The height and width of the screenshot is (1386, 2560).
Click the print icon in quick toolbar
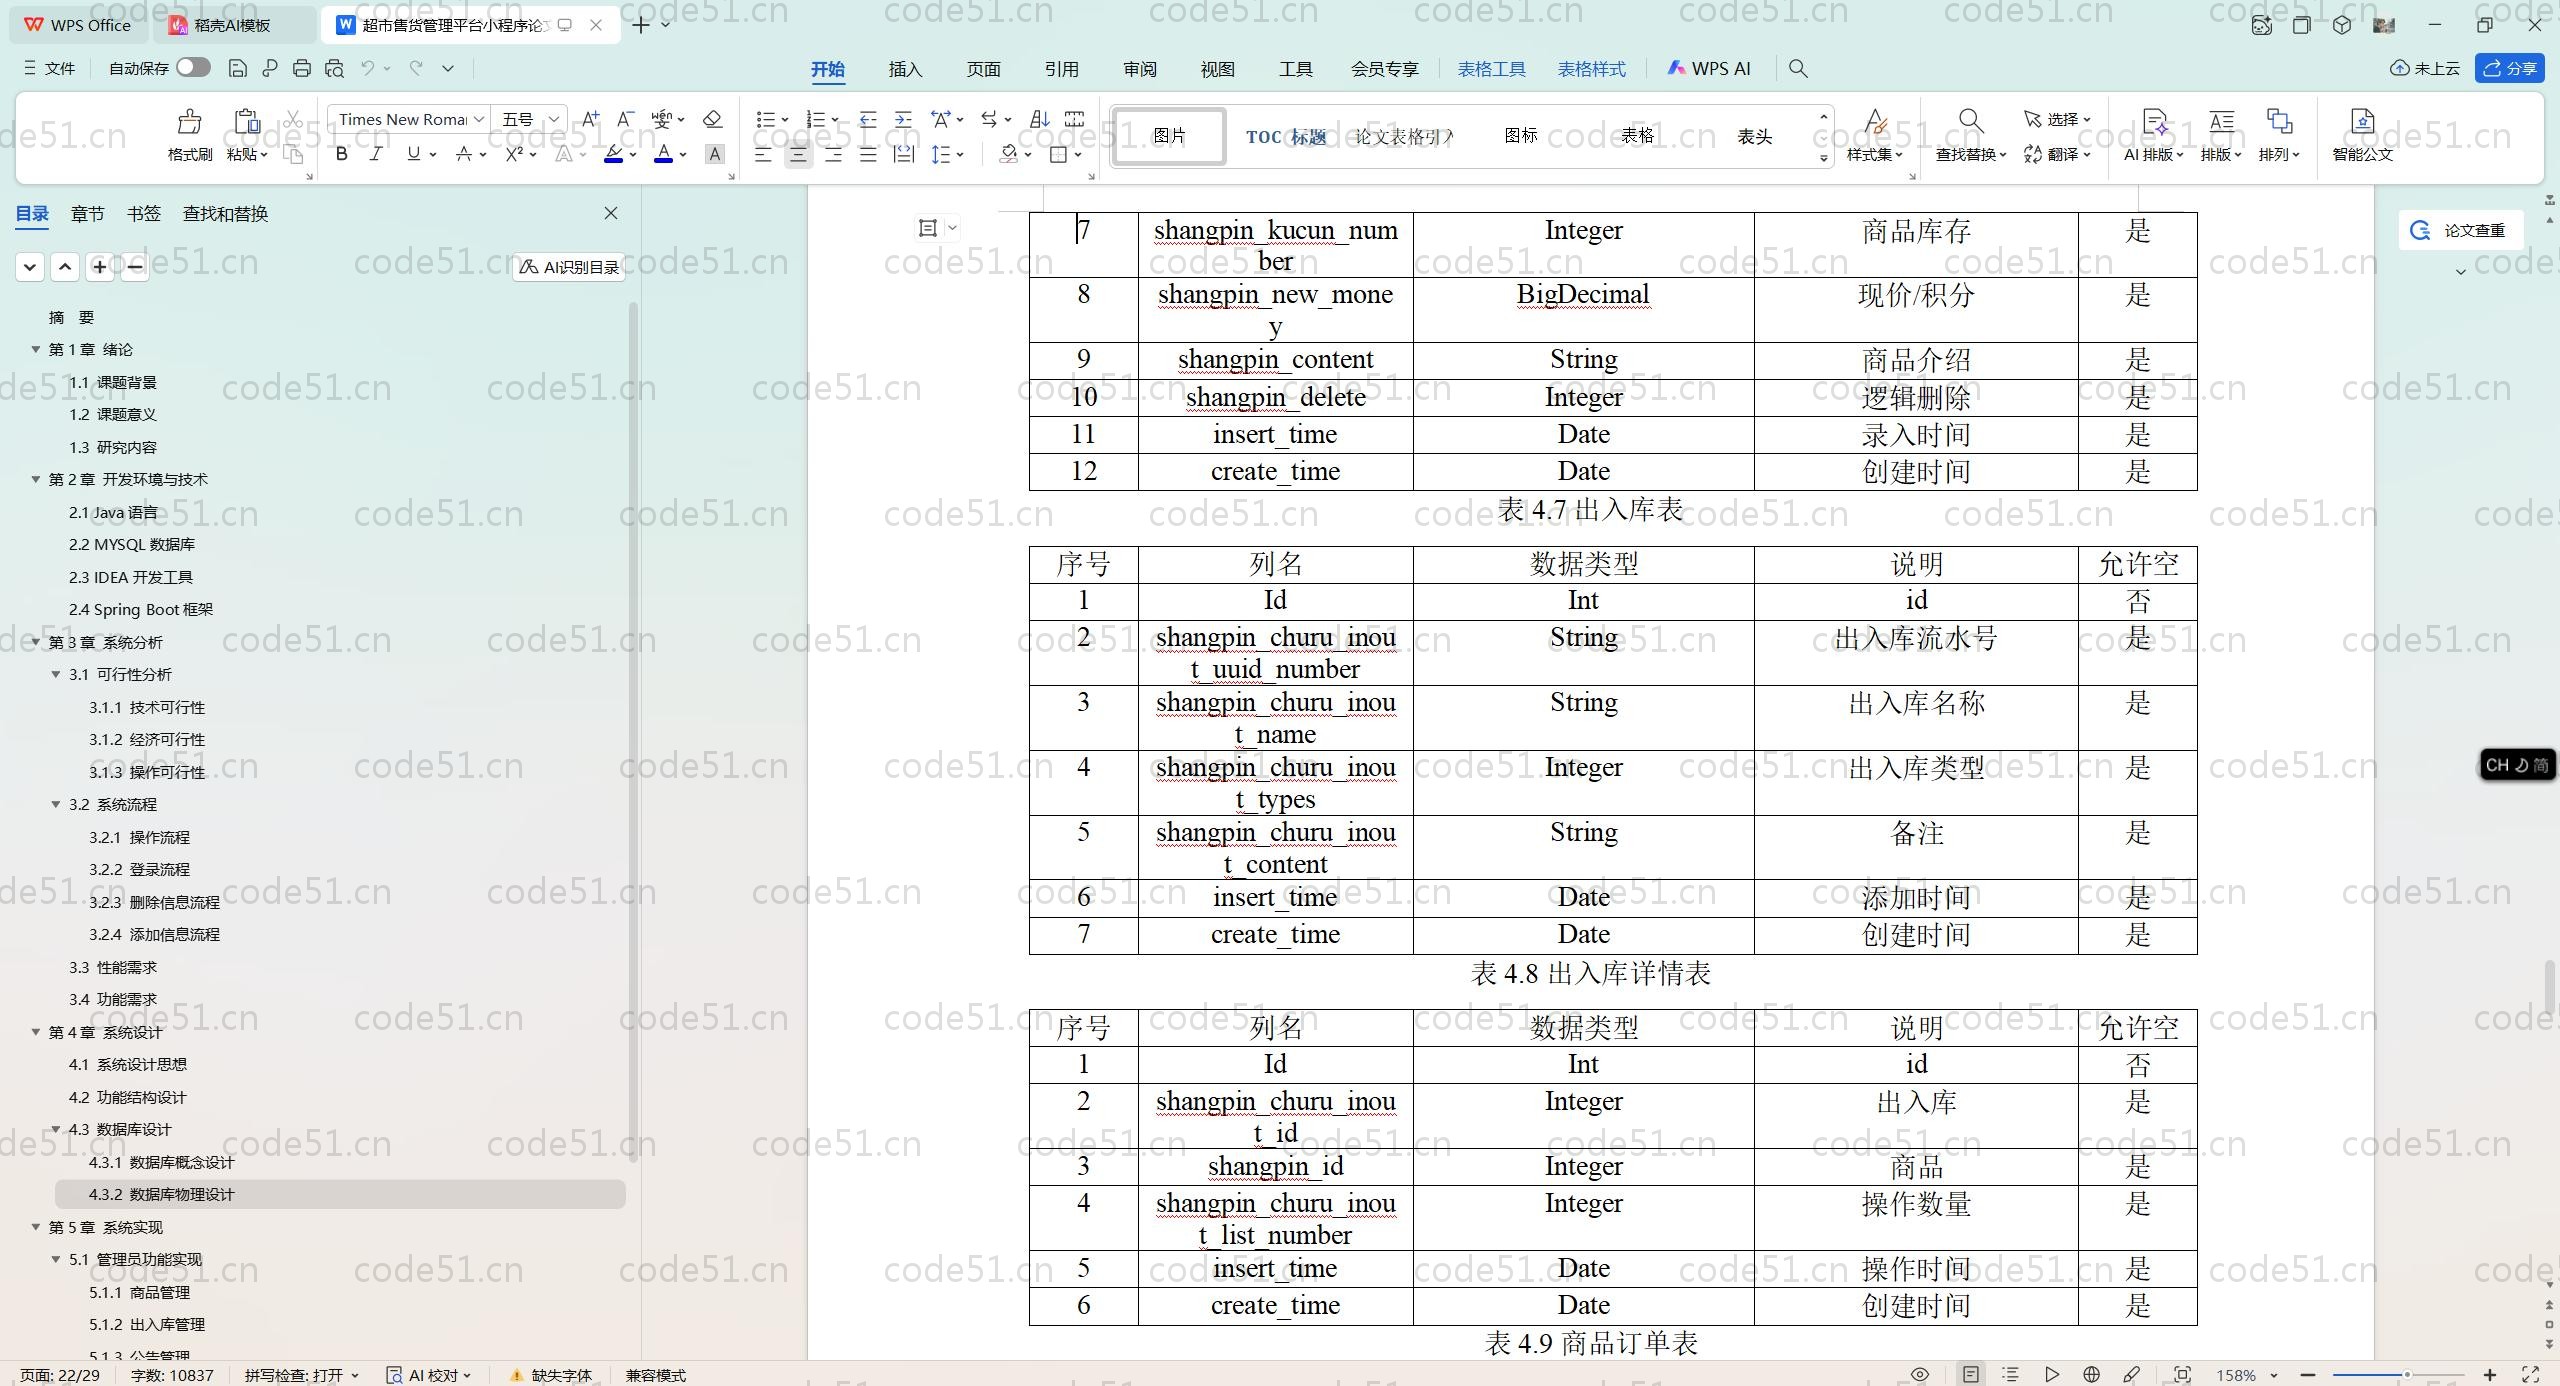click(302, 68)
